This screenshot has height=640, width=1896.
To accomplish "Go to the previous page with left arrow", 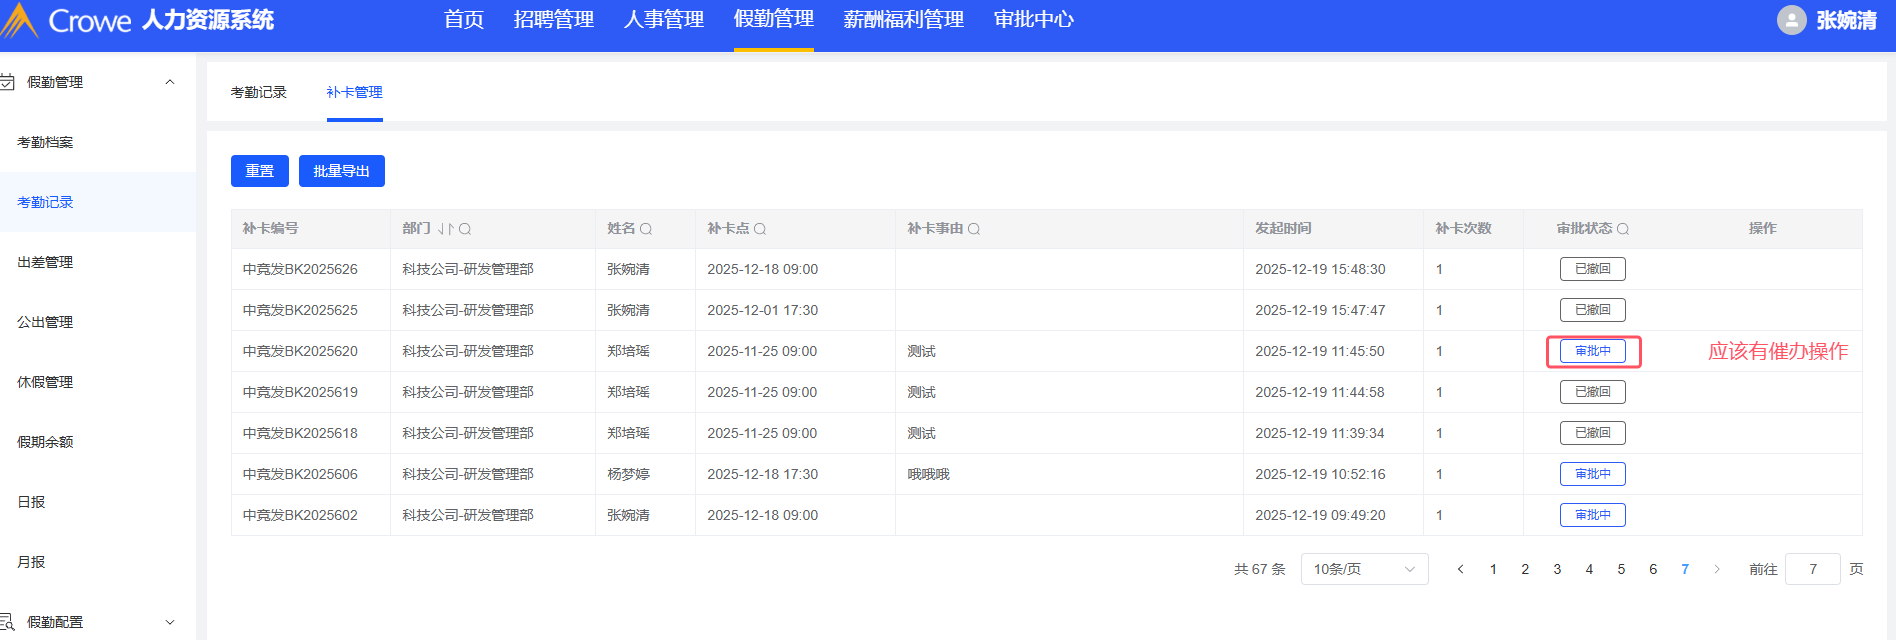I will point(1460,569).
